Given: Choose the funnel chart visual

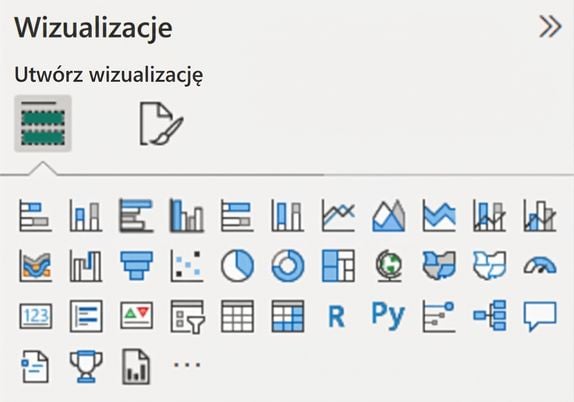Looking at the screenshot, I should [x=137, y=265].
